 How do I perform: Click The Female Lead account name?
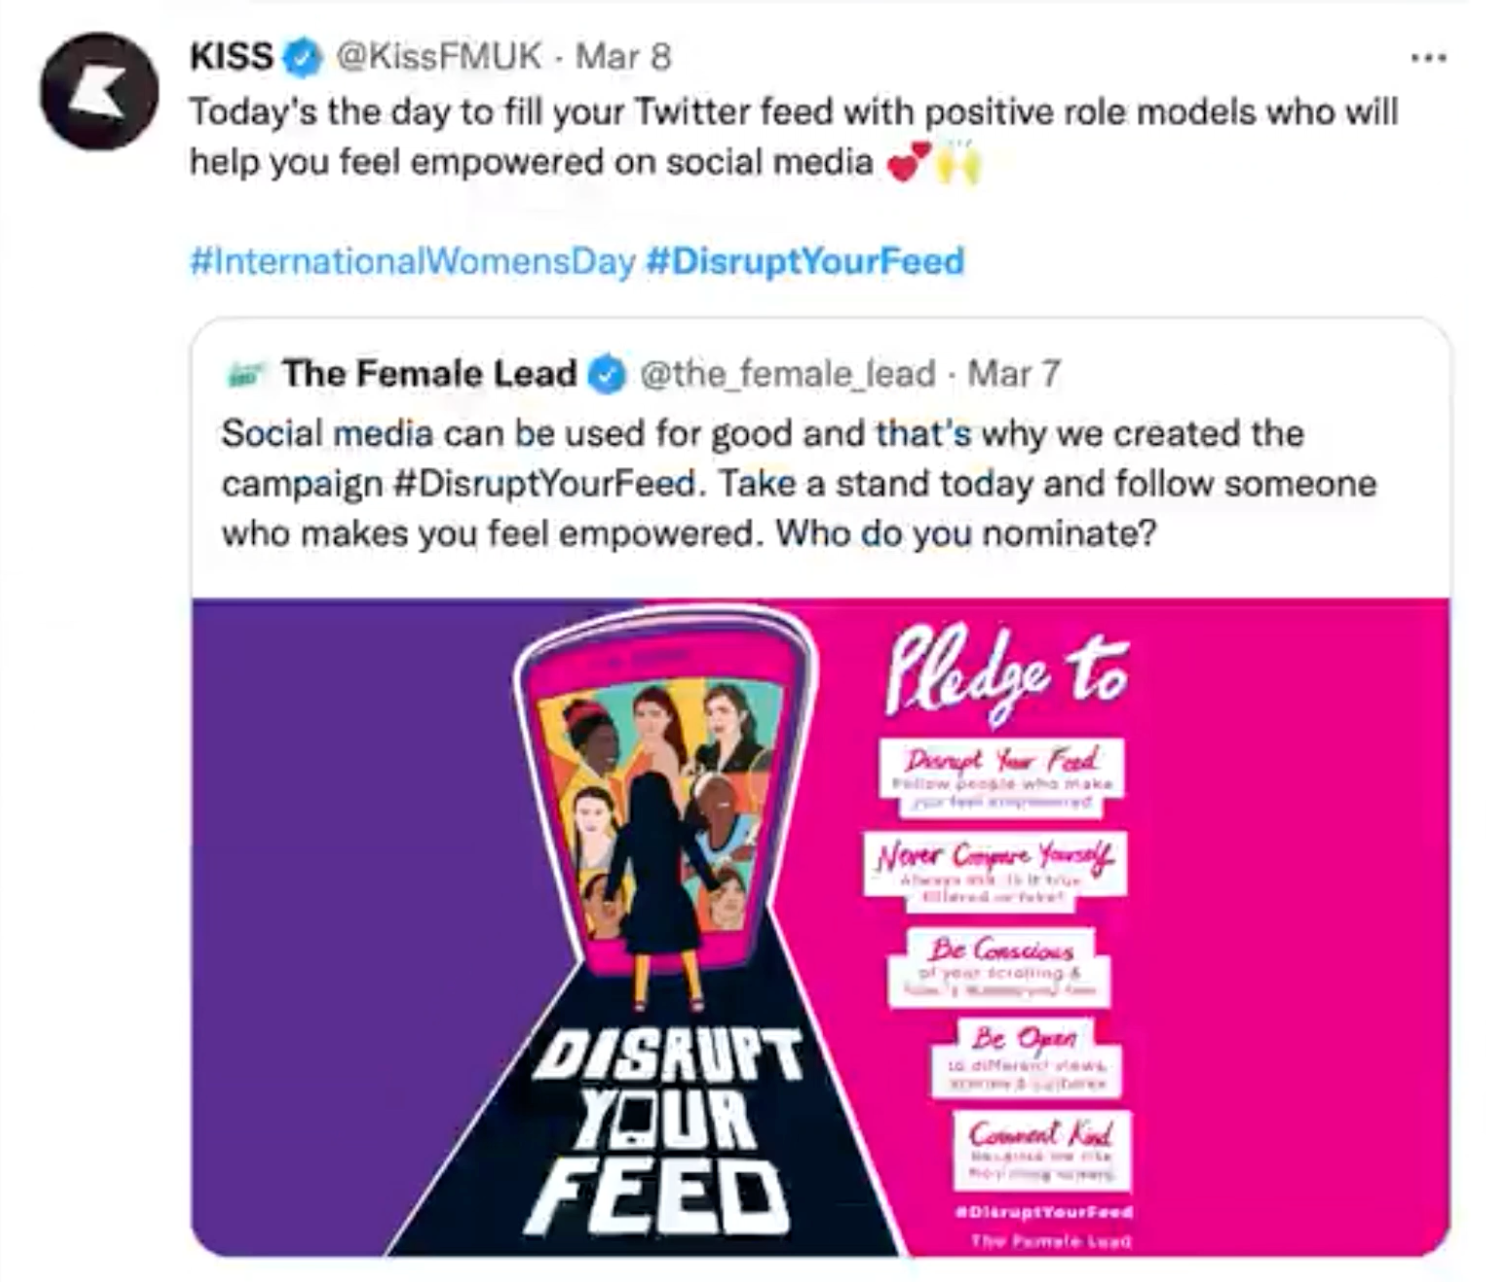[x=429, y=373]
